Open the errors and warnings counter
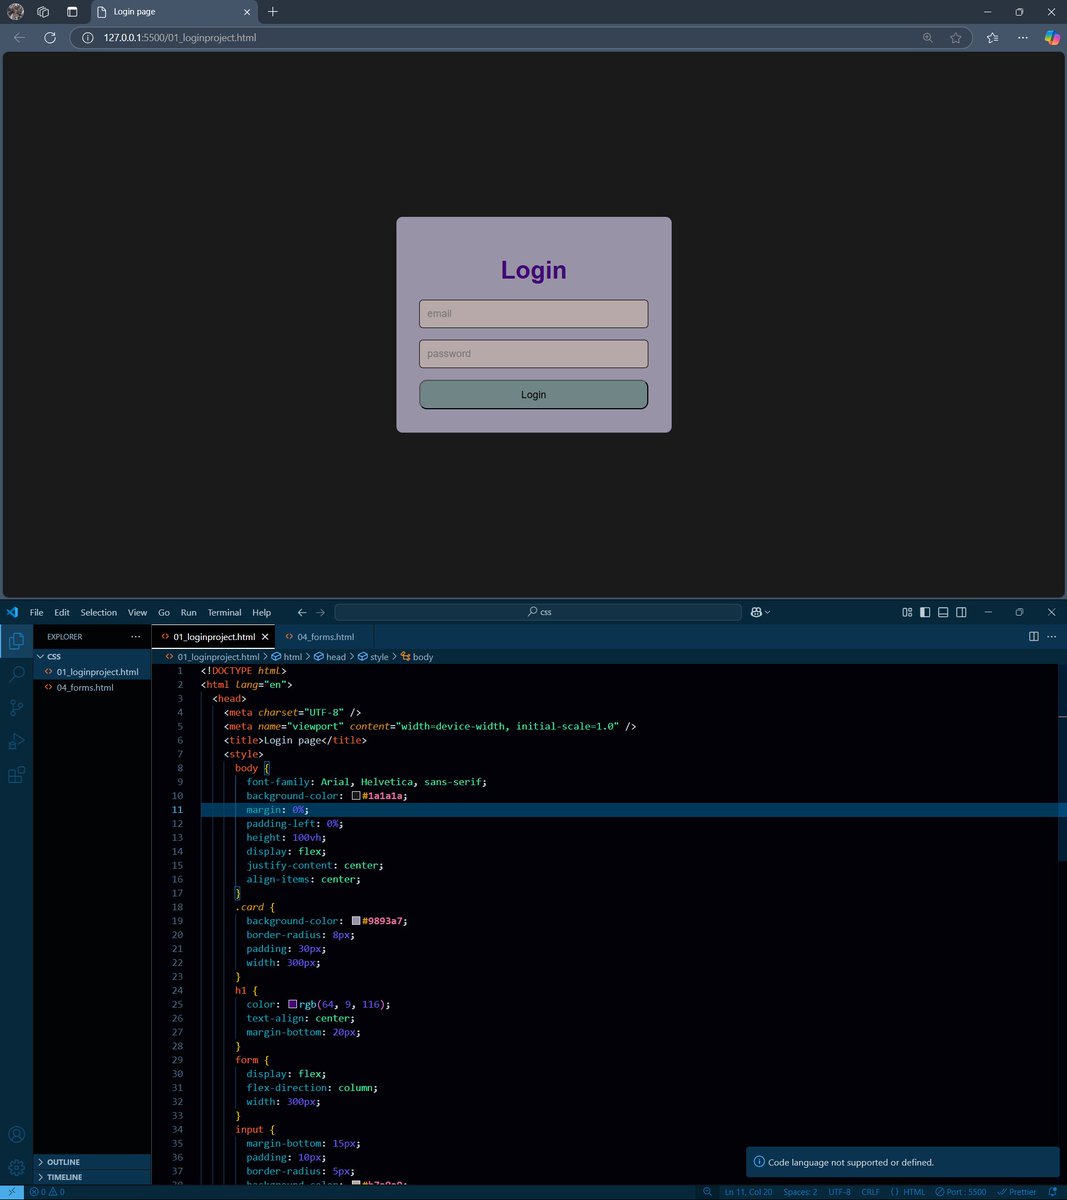 (47, 1192)
